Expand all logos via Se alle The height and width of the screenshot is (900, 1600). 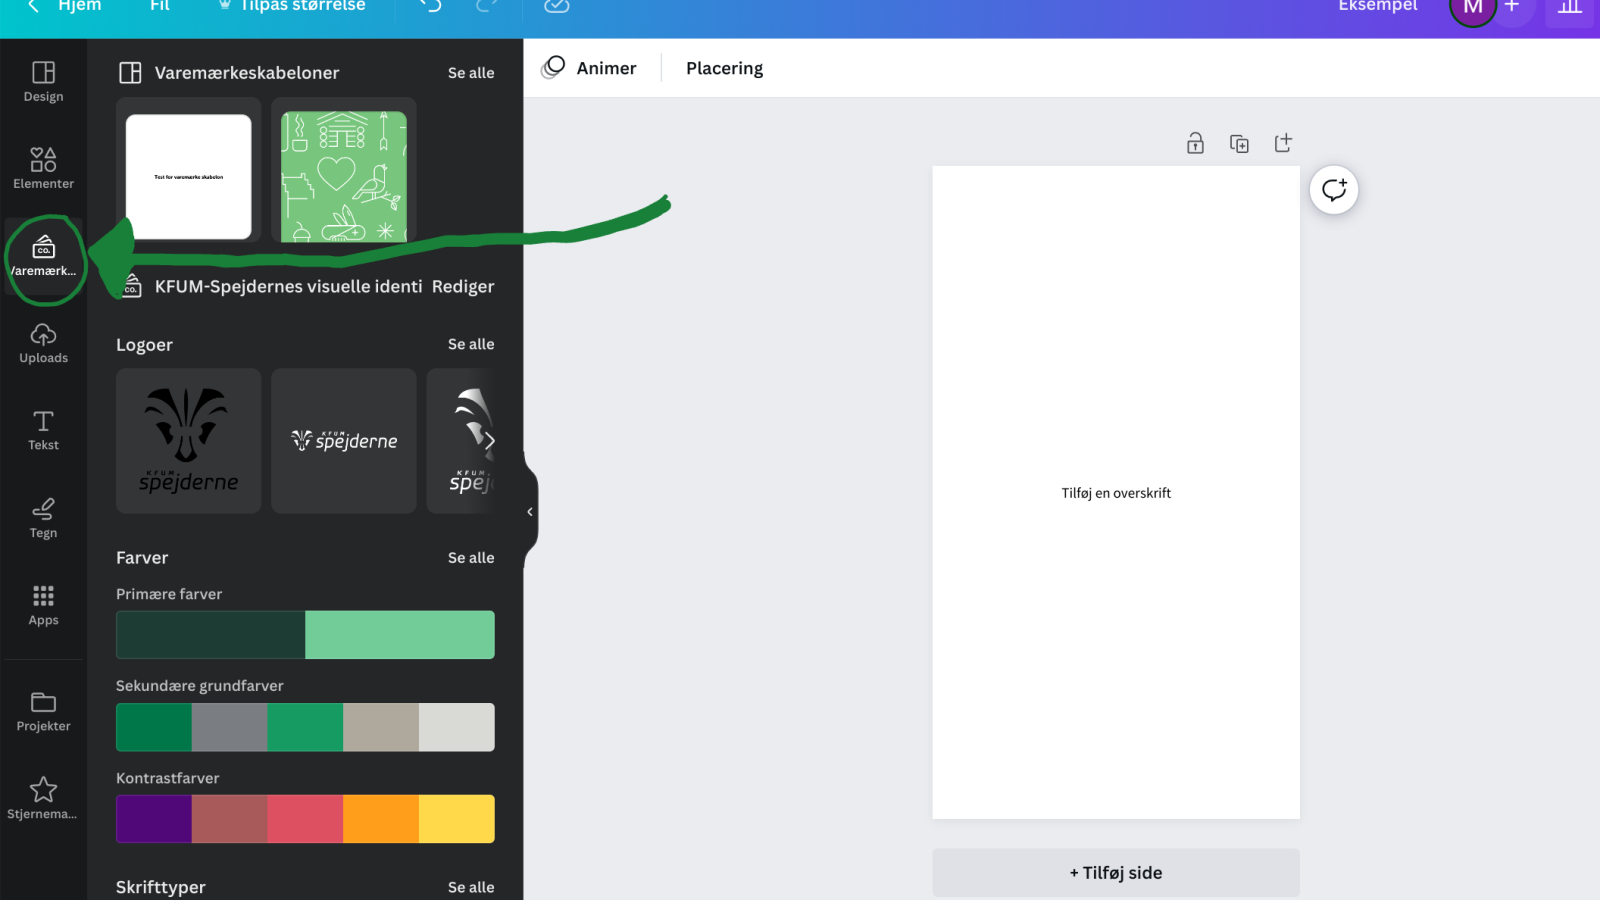coord(471,344)
